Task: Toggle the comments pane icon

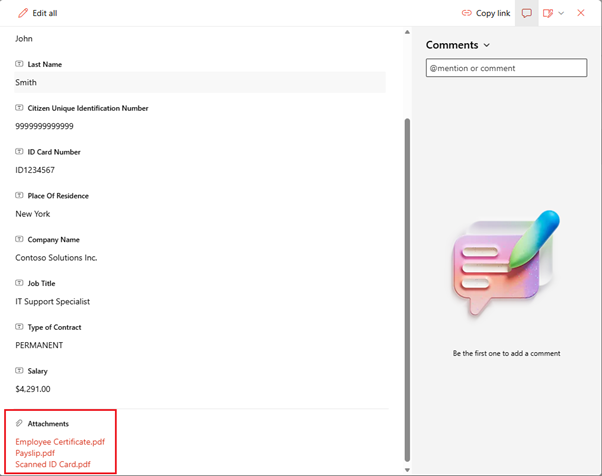Action: 526,13
